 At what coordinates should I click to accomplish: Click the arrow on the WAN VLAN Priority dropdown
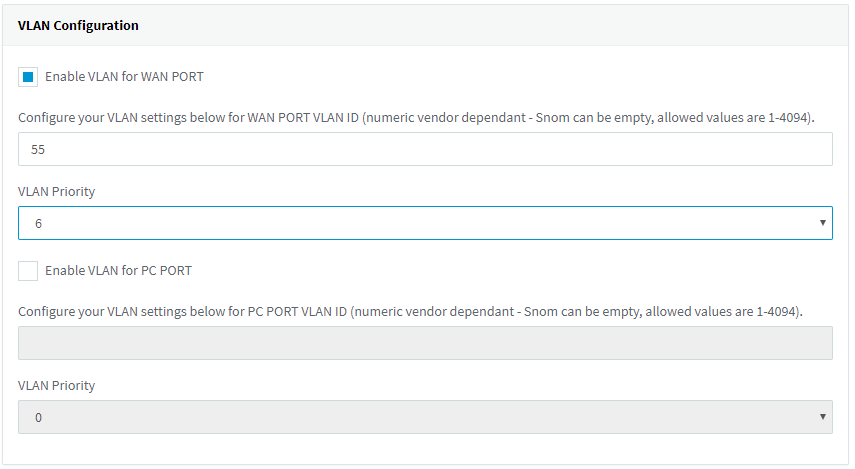point(822,223)
